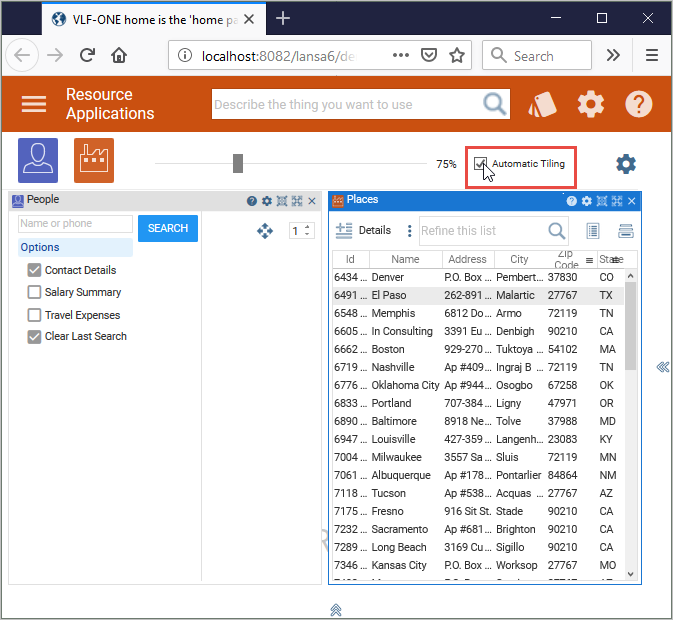This screenshot has width=673, height=620.
Task: Expand the bottom panel chevron
Action: pos(336,609)
